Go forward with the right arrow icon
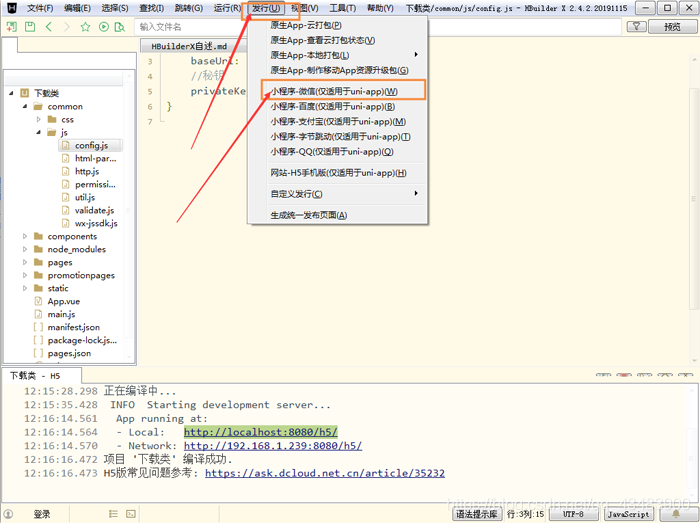Screen dimensions: 700x523 point(67,27)
